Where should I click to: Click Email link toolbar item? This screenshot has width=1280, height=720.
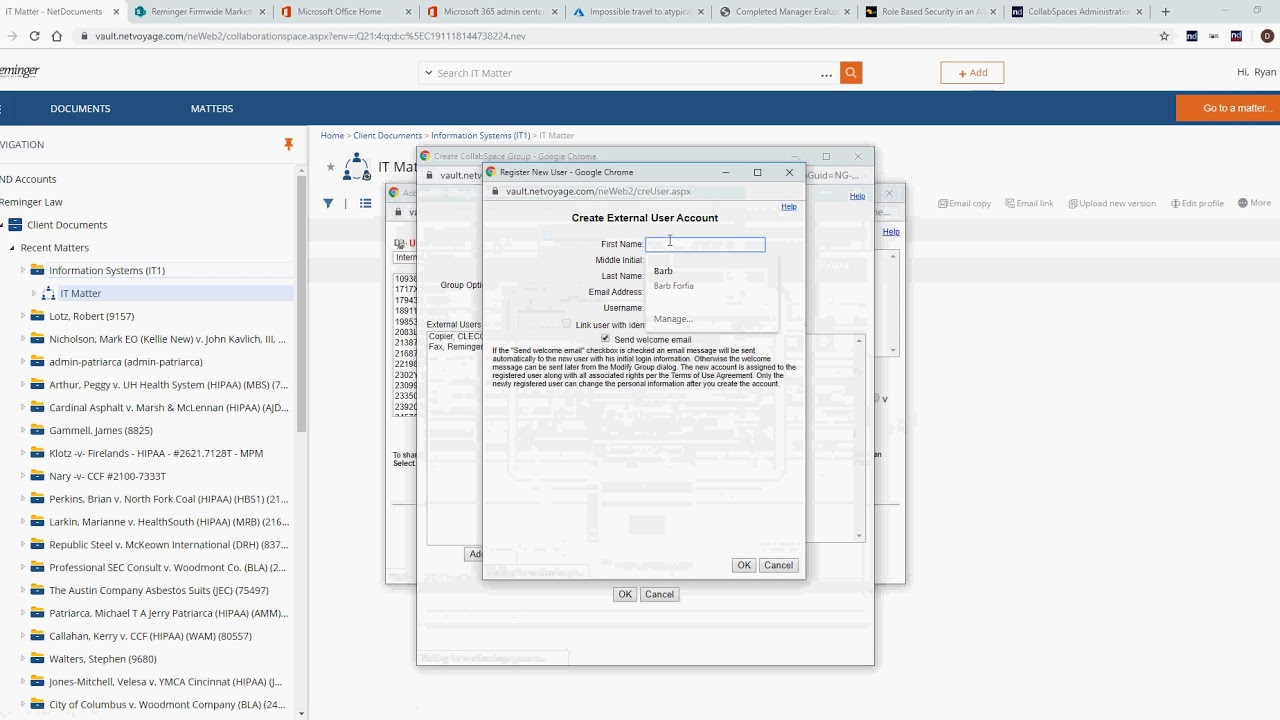(1029, 203)
